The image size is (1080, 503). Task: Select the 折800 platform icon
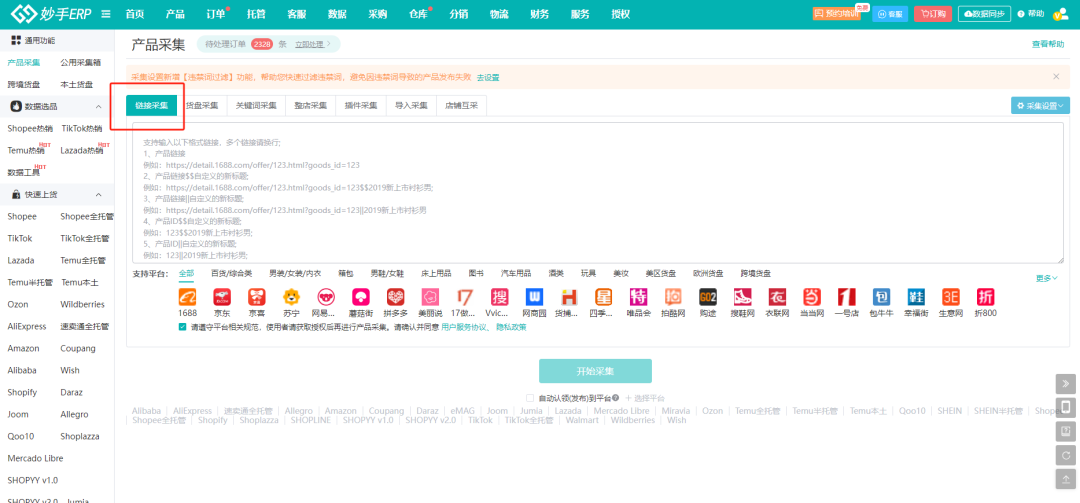986,297
